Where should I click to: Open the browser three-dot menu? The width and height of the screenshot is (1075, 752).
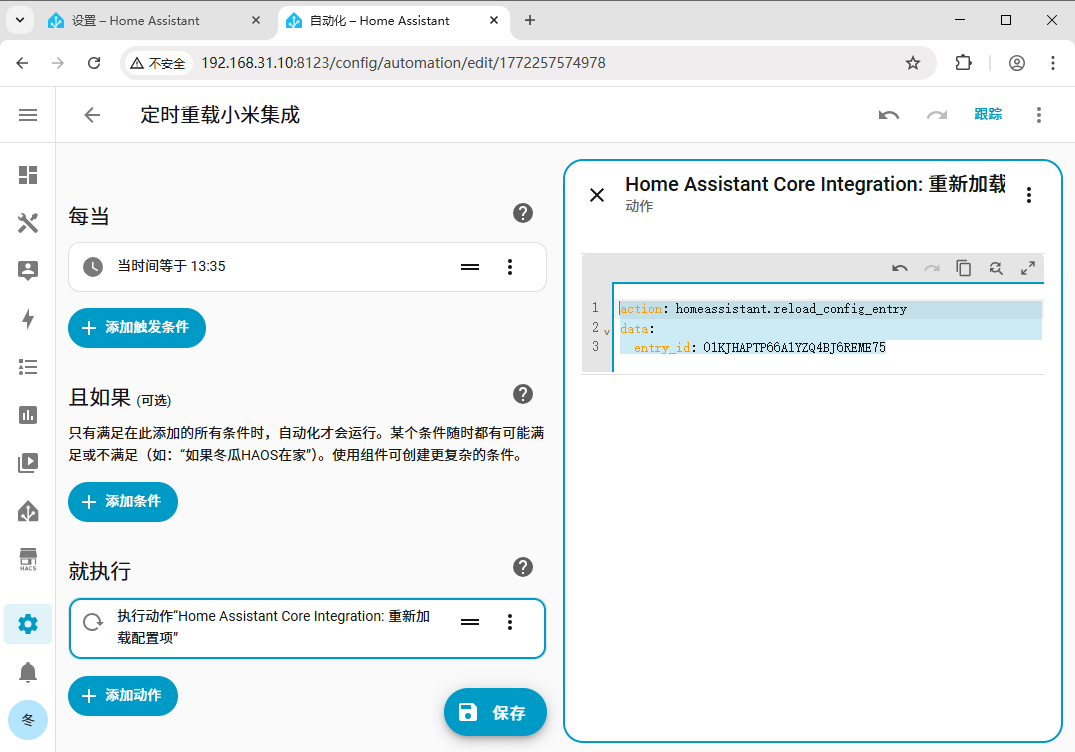[x=1053, y=63]
